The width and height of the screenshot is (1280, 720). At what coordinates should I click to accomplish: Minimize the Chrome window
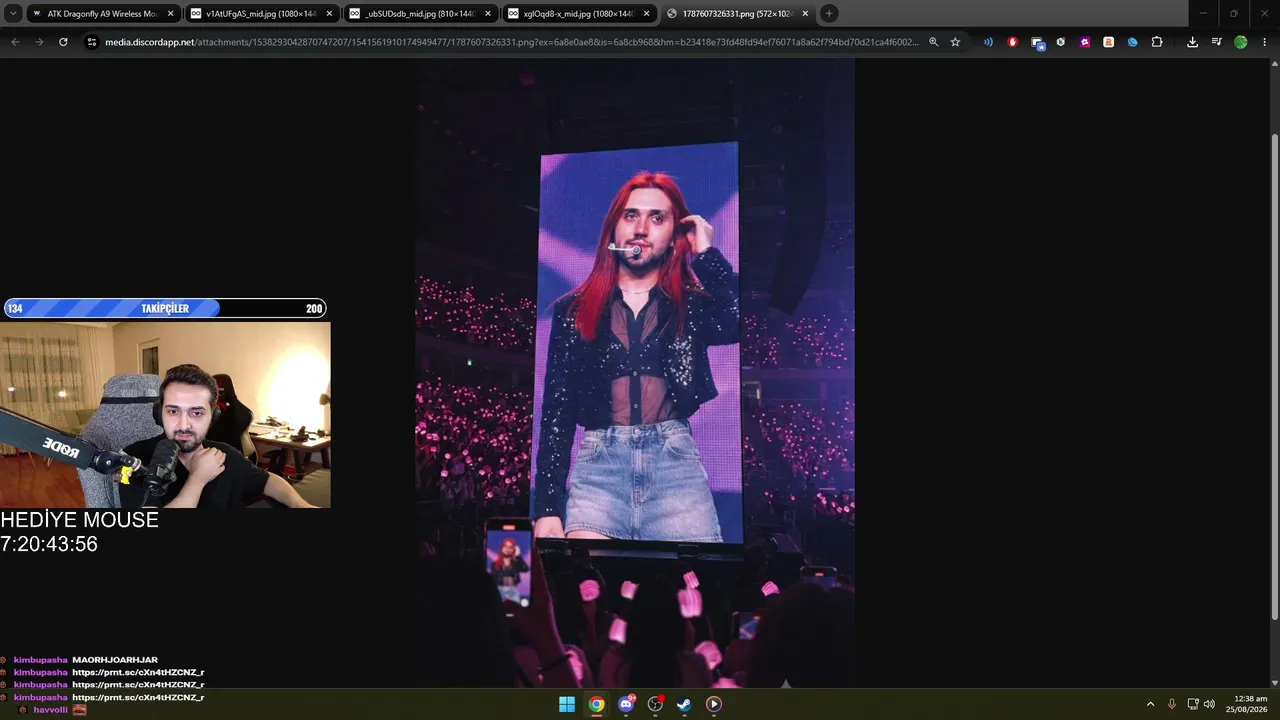(1203, 14)
